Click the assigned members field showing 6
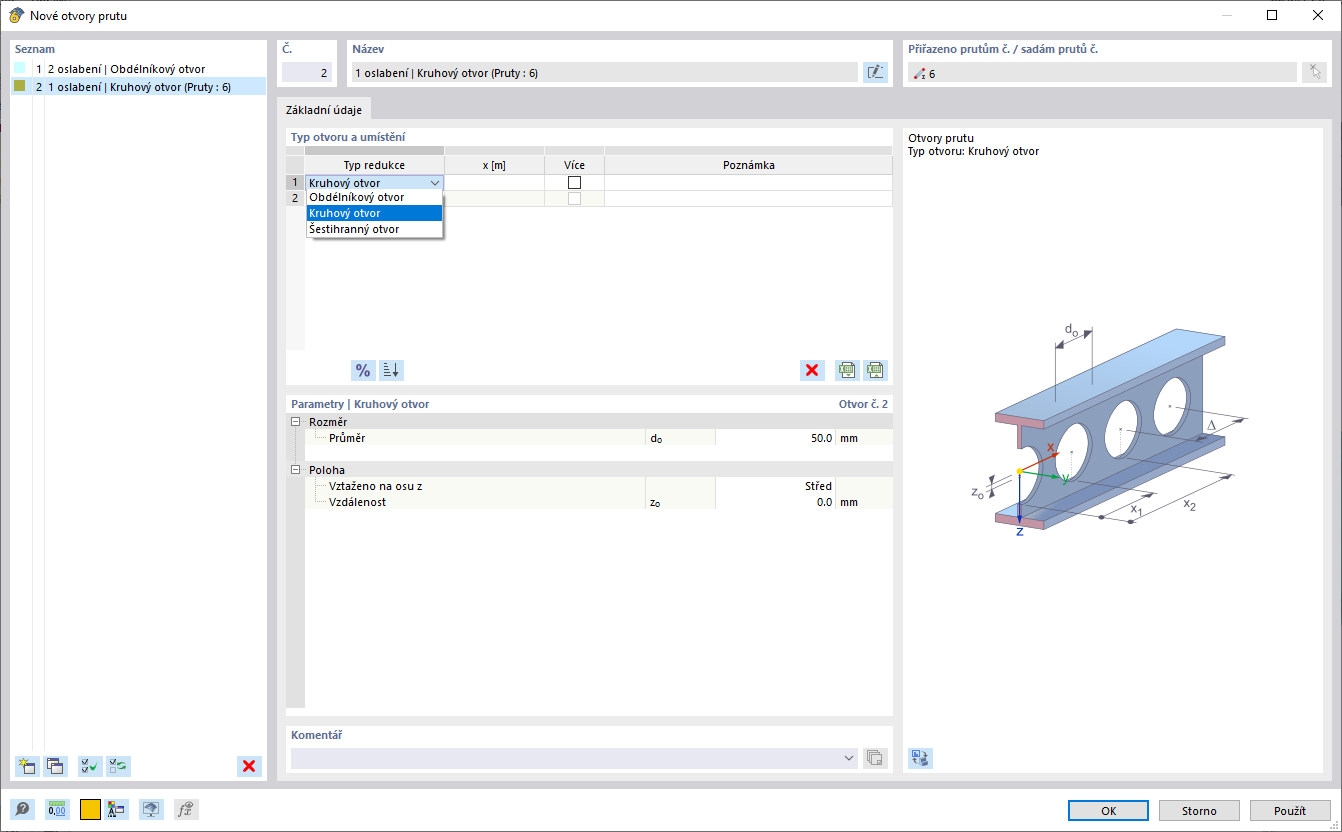Viewport: 1342px width, 832px height. click(1103, 72)
